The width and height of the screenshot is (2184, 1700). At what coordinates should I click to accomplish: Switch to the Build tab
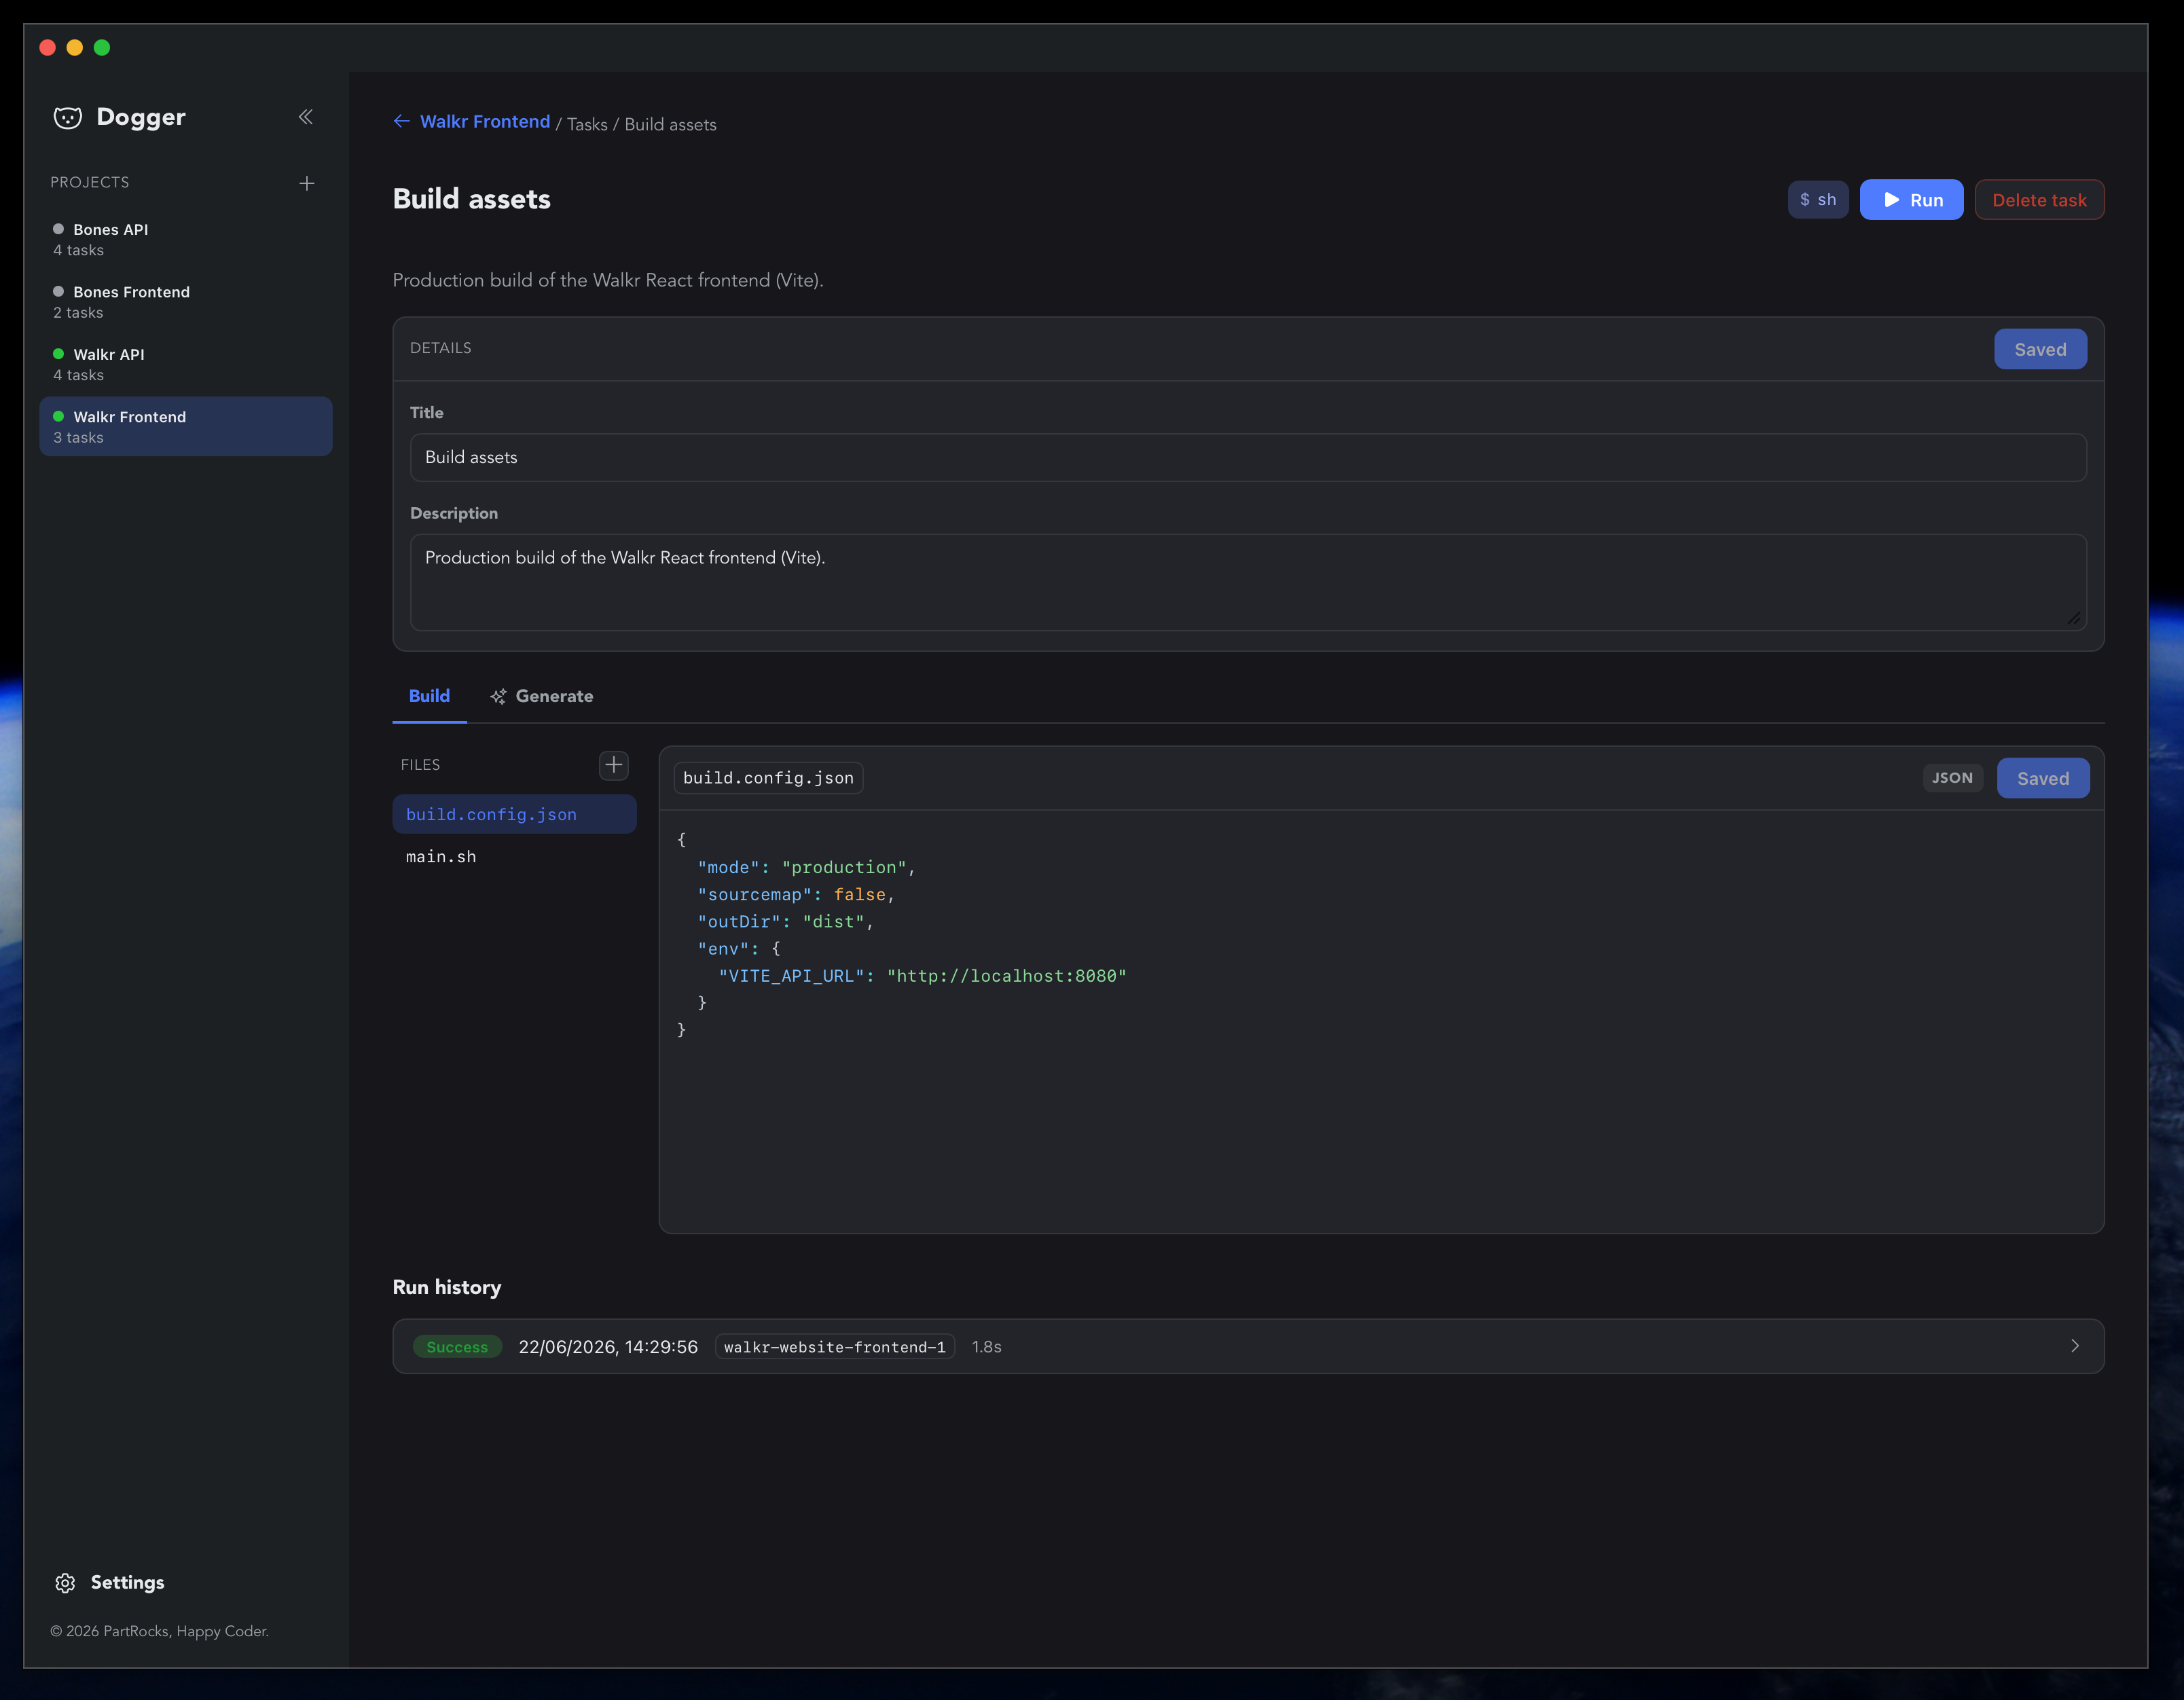[x=429, y=696]
